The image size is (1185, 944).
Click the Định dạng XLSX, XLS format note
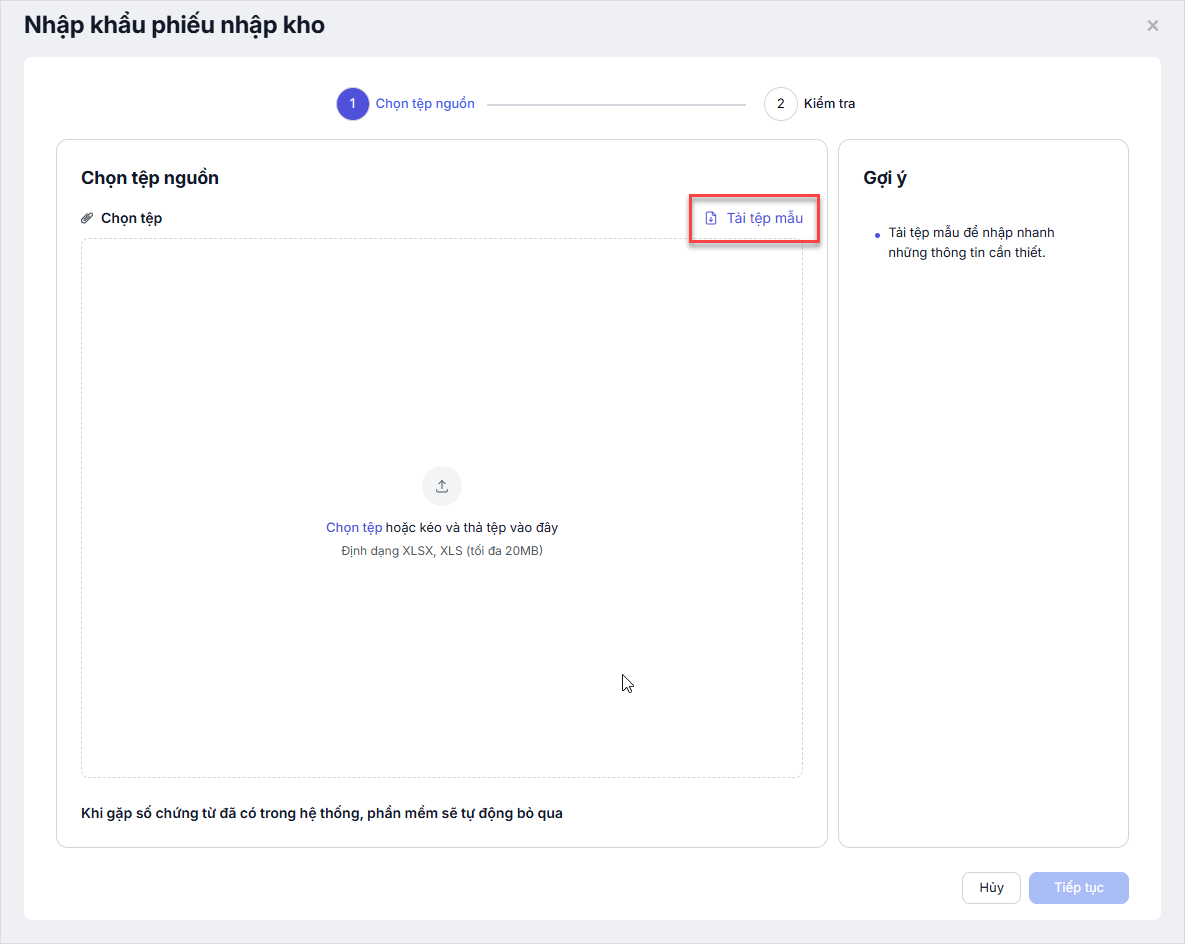pos(442,551)
